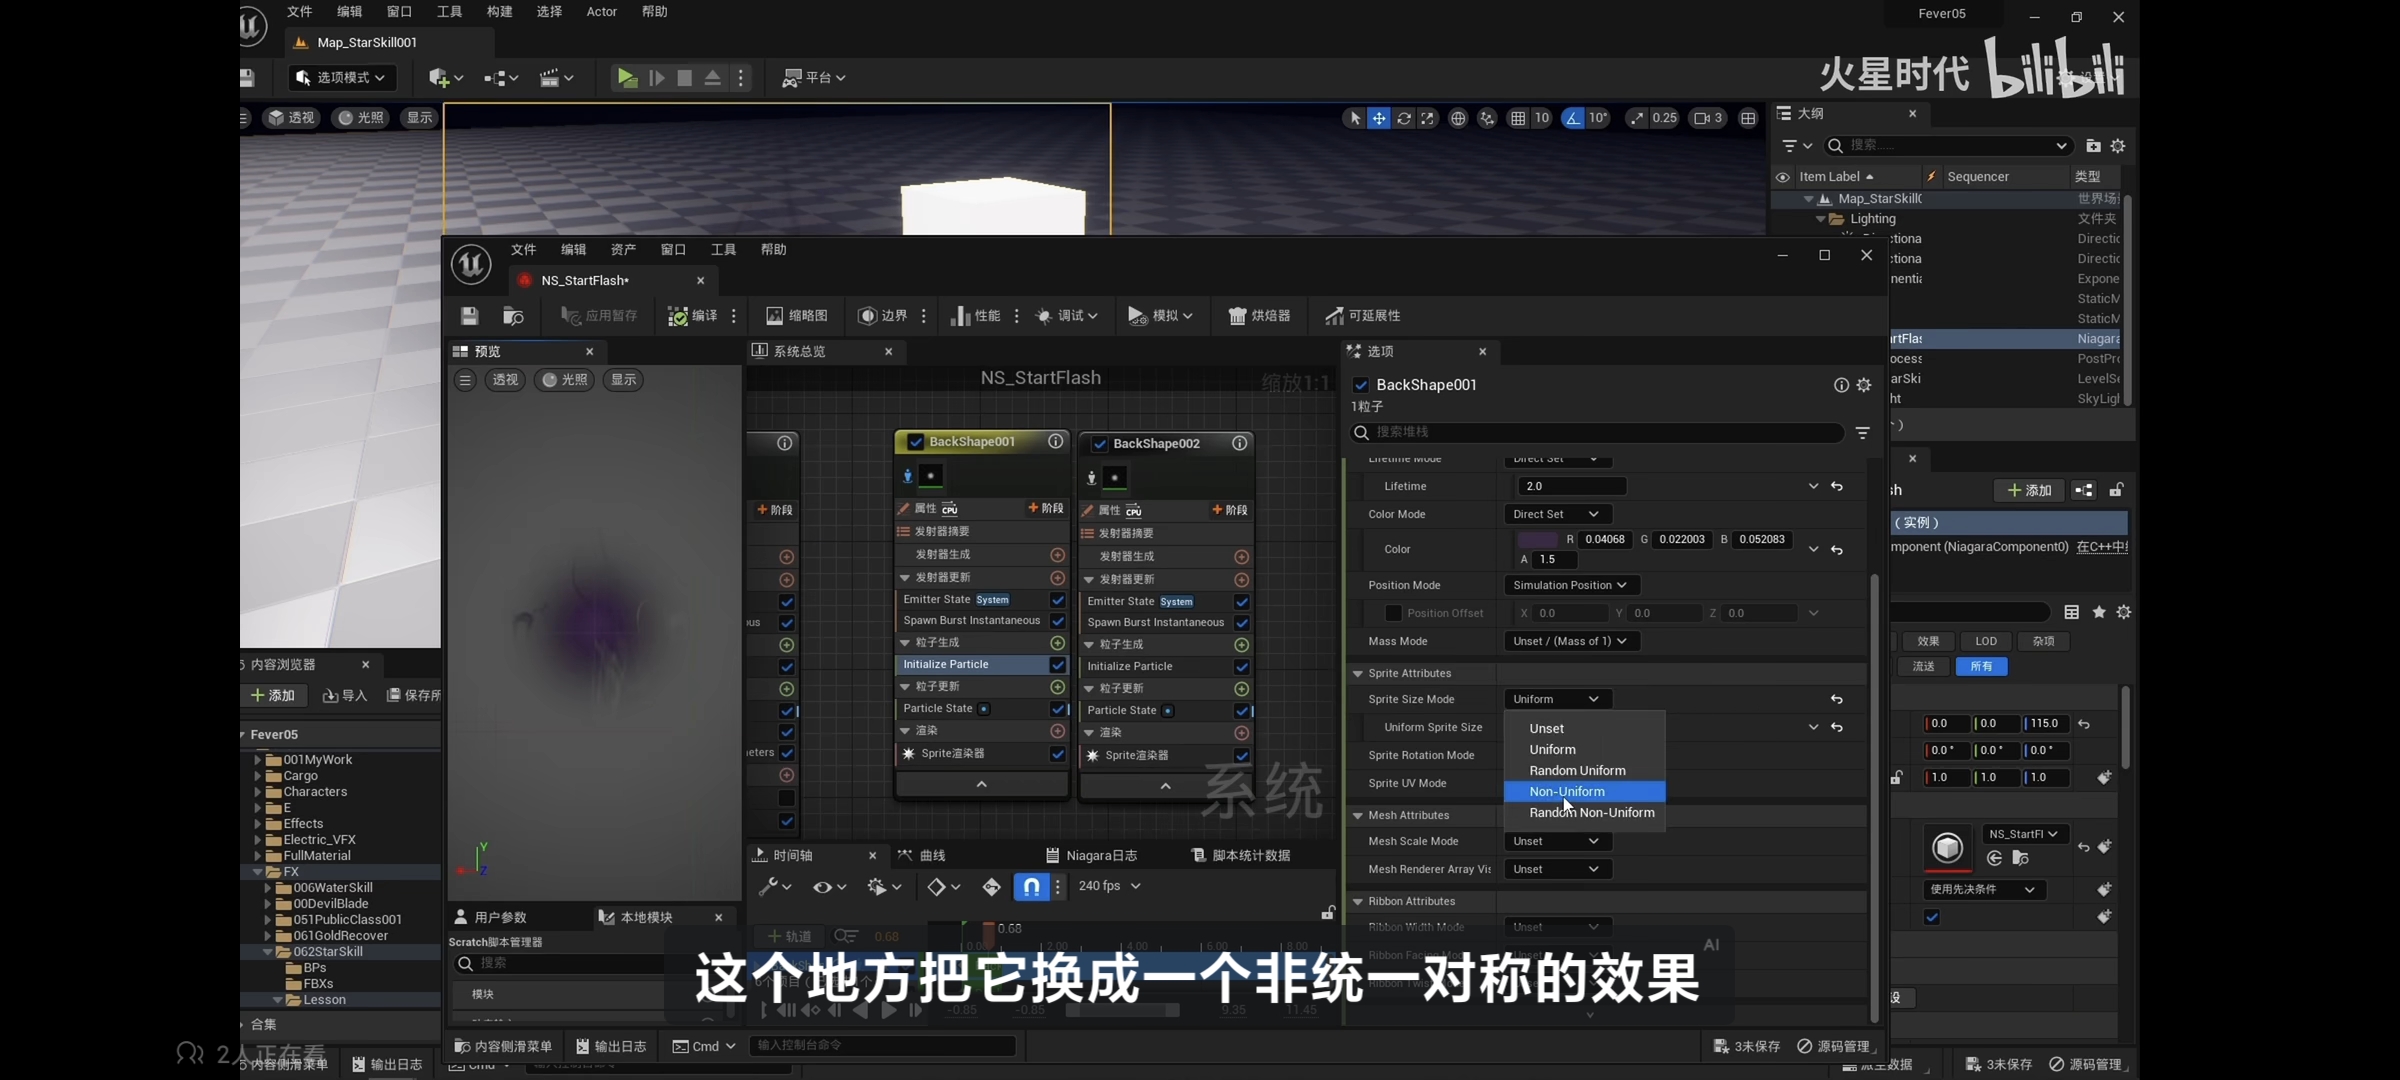Click the 添加 button in content browser
Viewport: 2400px width, 1080px height.
(x=272, y=695)
